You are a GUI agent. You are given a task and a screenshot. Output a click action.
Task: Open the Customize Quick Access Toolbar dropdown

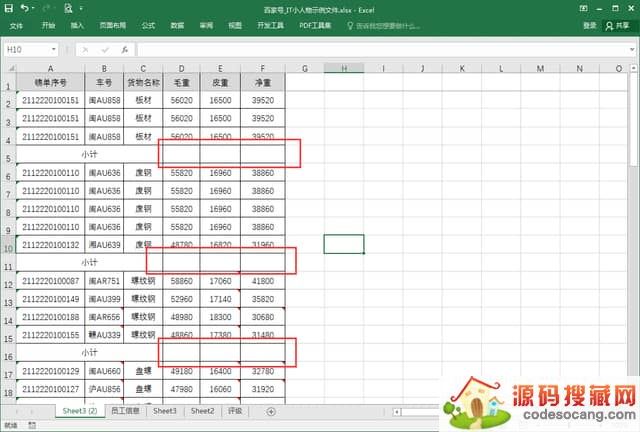click(x=81, y=8)
